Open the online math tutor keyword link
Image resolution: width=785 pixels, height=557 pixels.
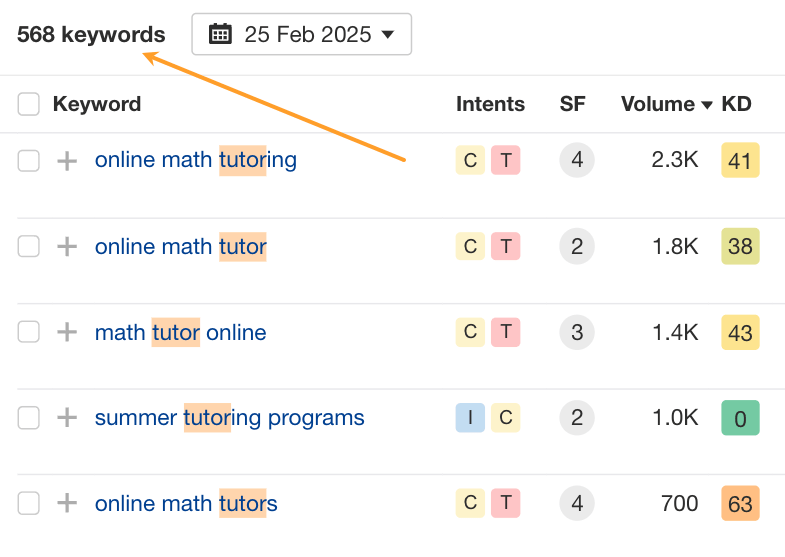click(180, 246)
